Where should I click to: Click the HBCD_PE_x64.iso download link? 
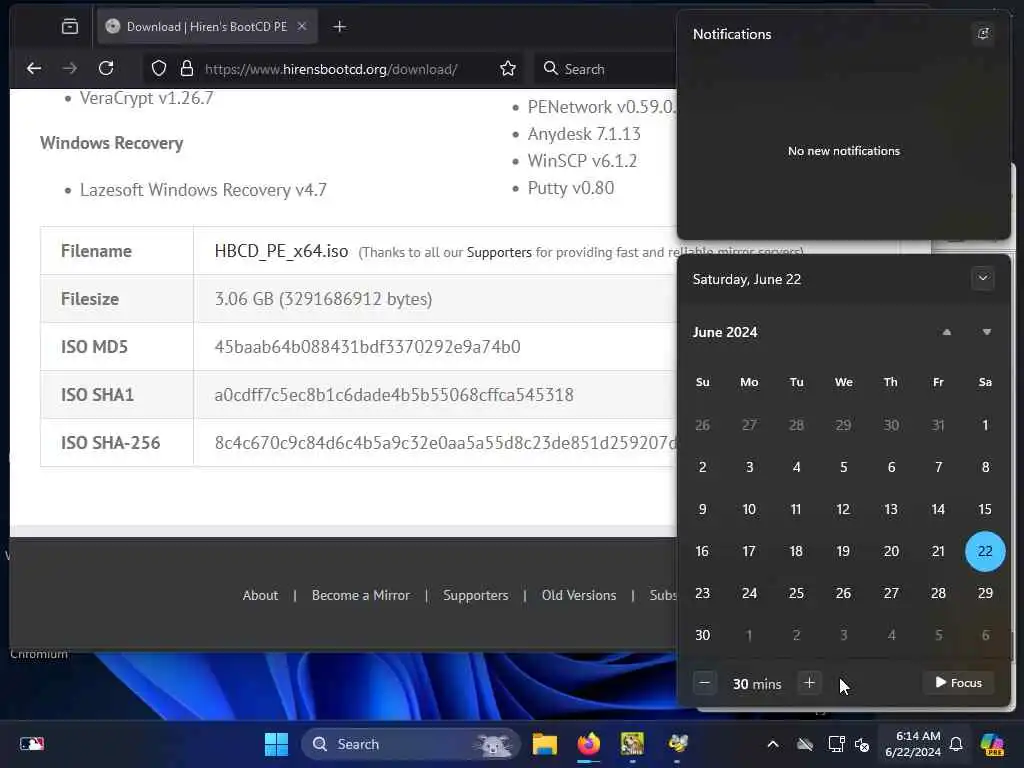click(281, 251)
